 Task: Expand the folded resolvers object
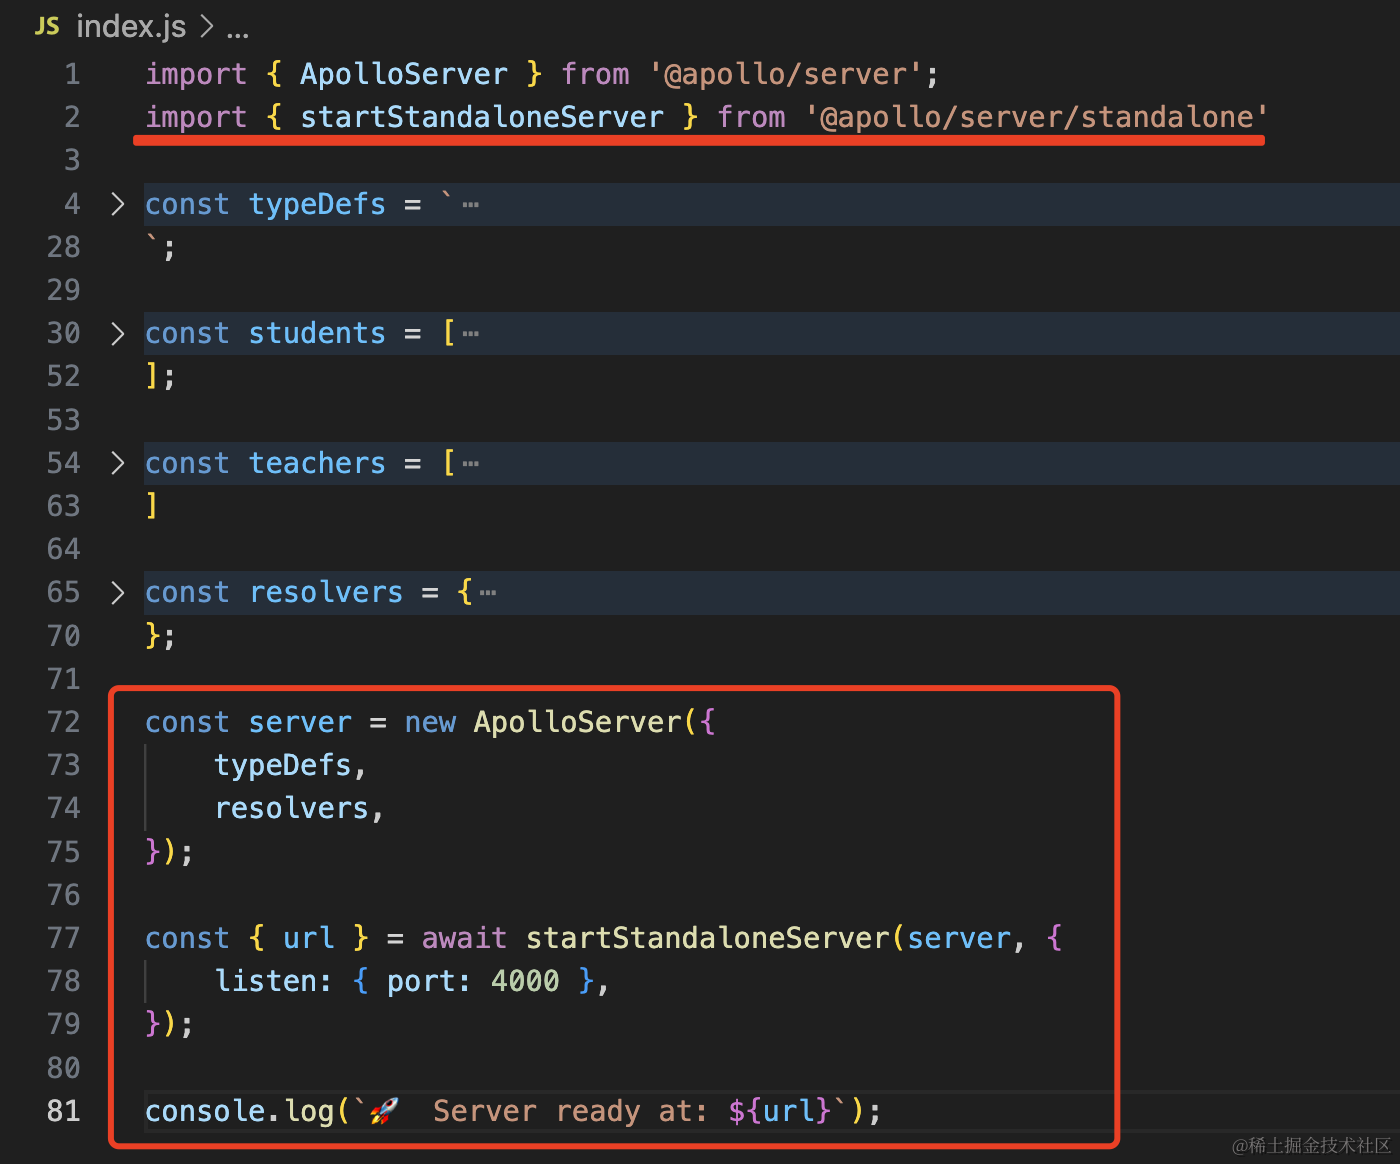point(118,592)
